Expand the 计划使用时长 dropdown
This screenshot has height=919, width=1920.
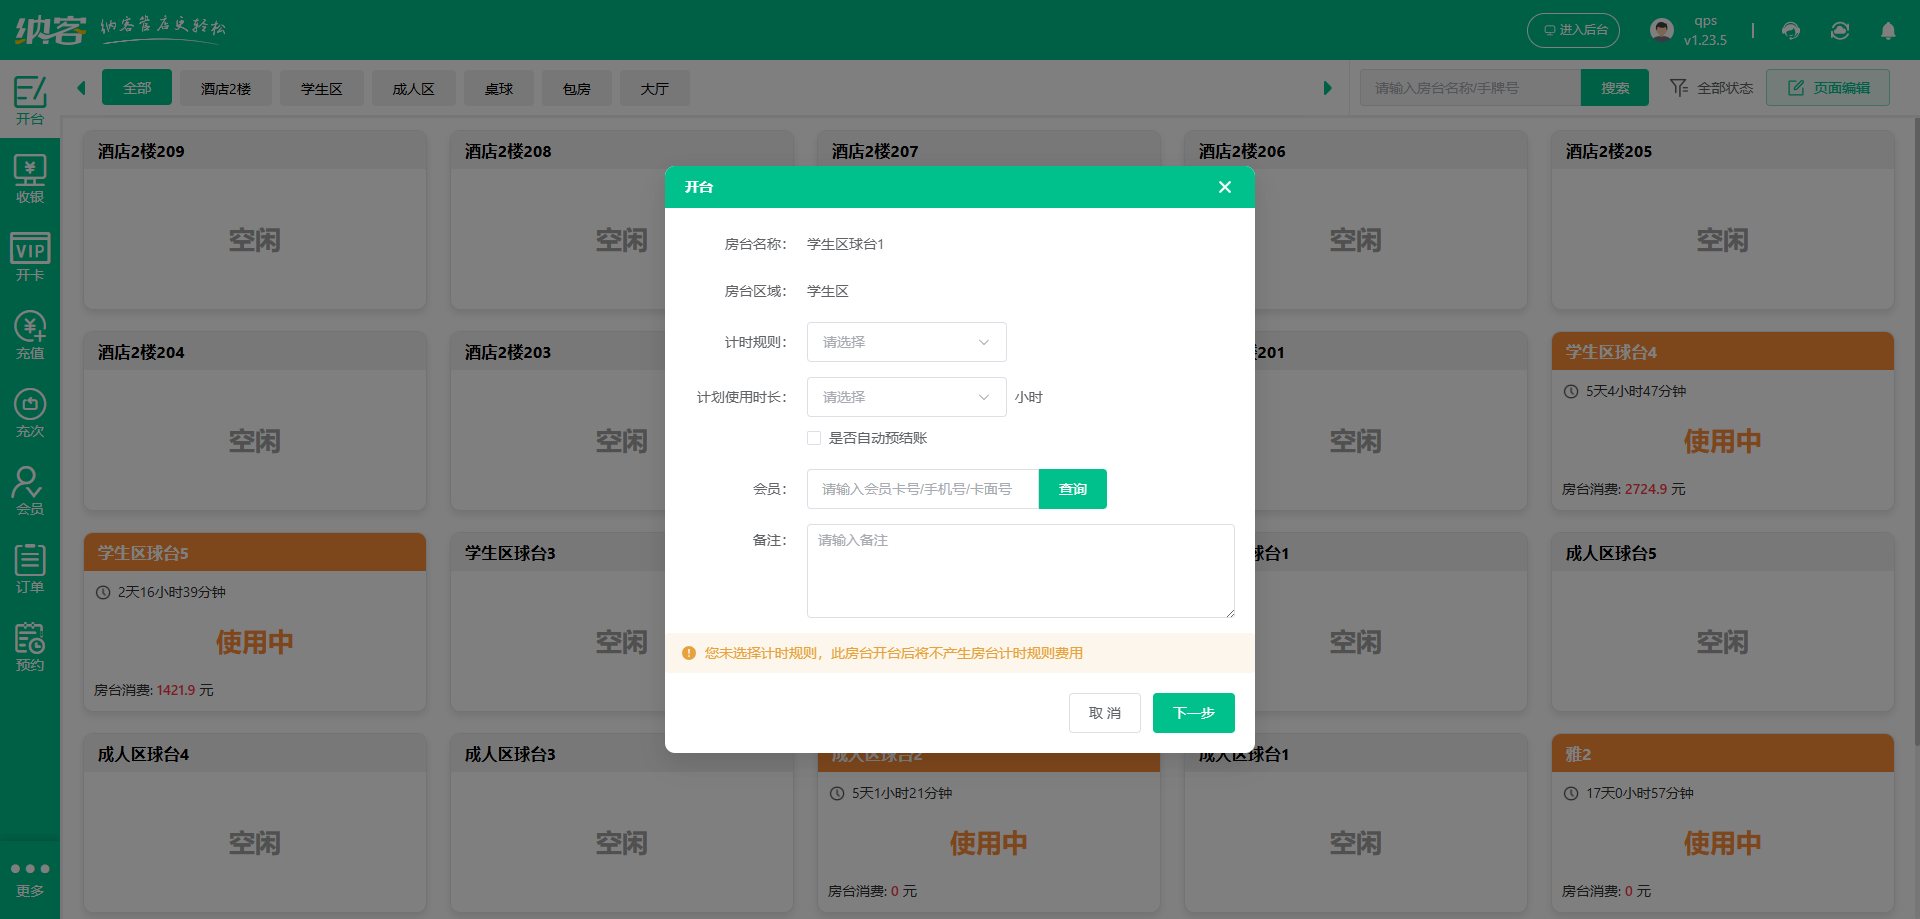[x=906, y=397]
